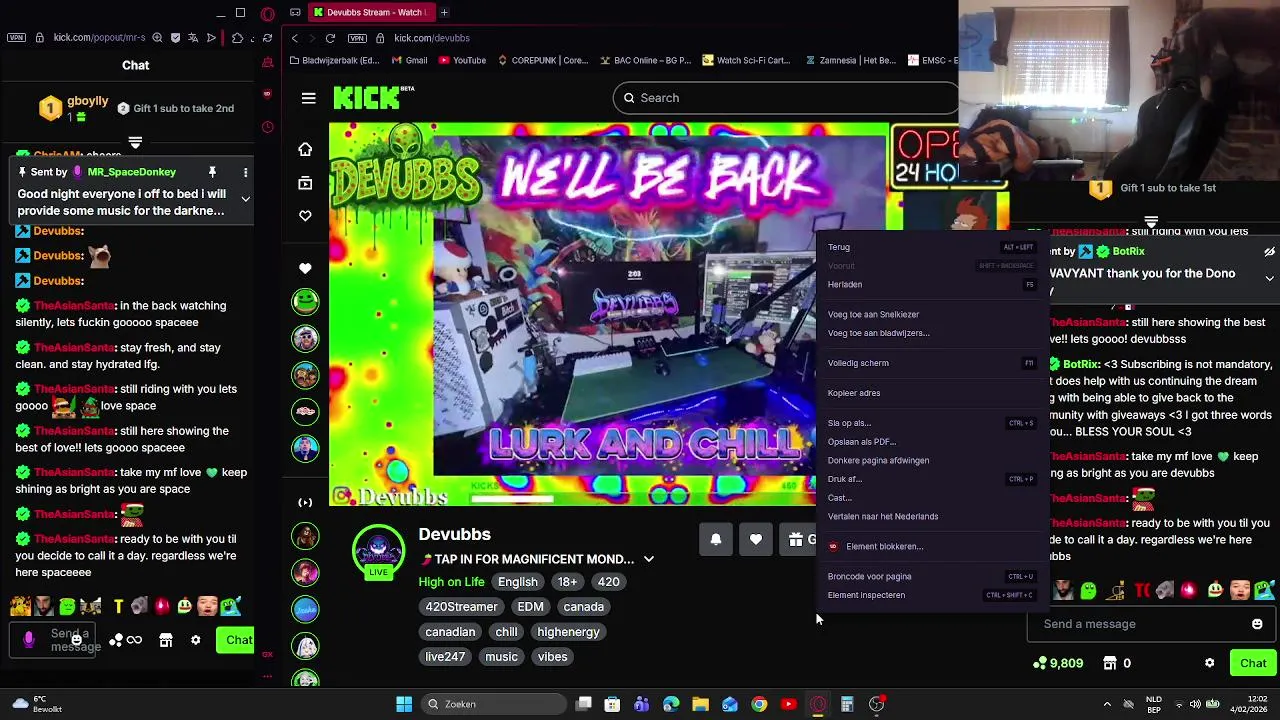Collapse the left chat leaderboard chevron
This screenshot has width=1280, height=720.
135,142
